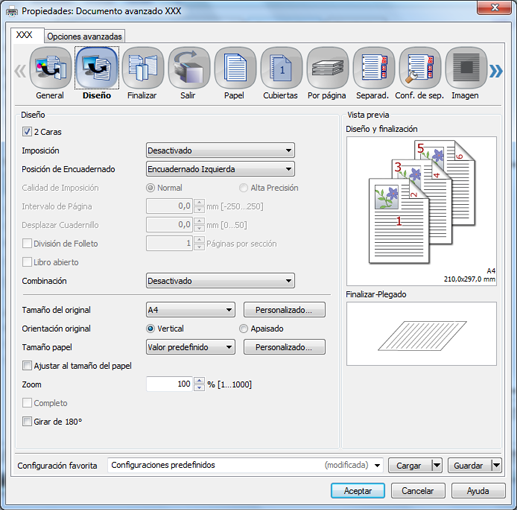Image resolution: width=517 pixels, height=510 pixels.
Task: Select the Papel icon
Action: coord(235,68)
